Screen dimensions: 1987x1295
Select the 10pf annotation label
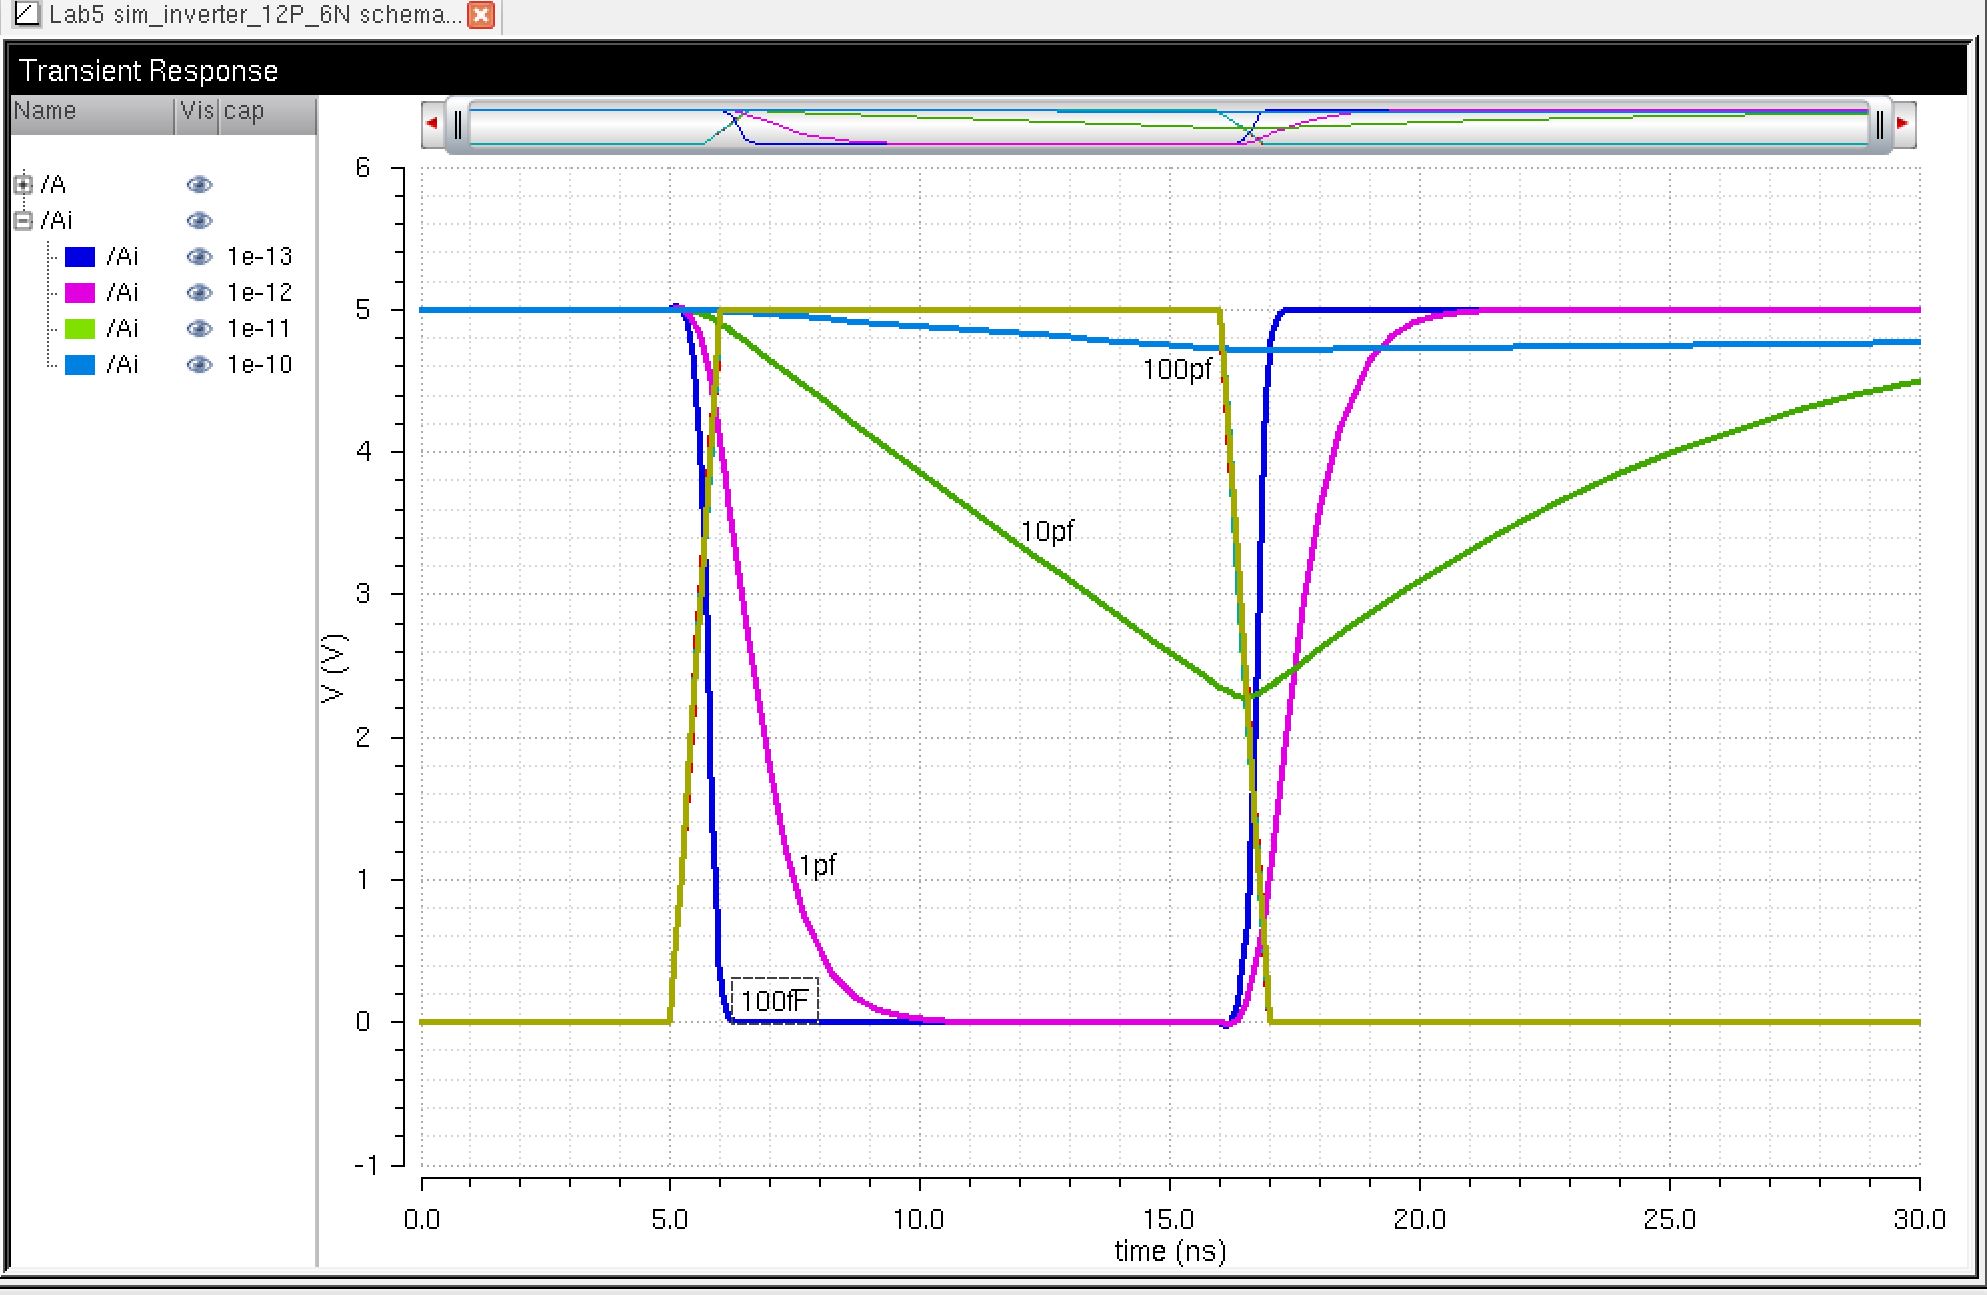pos(1047,531)
